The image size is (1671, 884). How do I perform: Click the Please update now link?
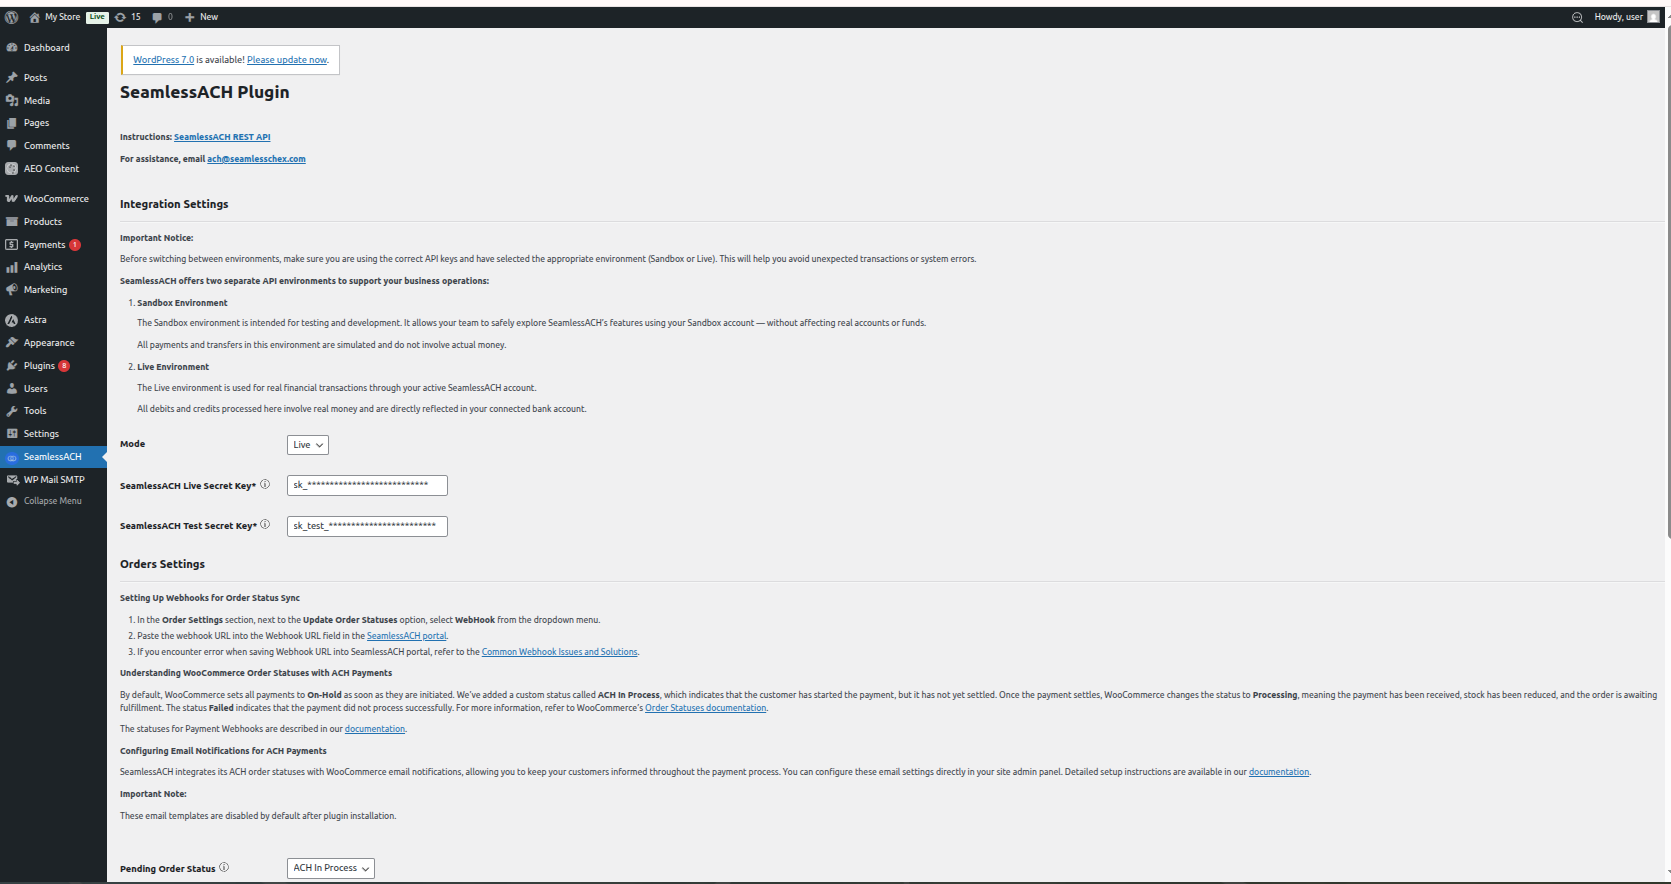pyautogui.click(x=287, y=60)
